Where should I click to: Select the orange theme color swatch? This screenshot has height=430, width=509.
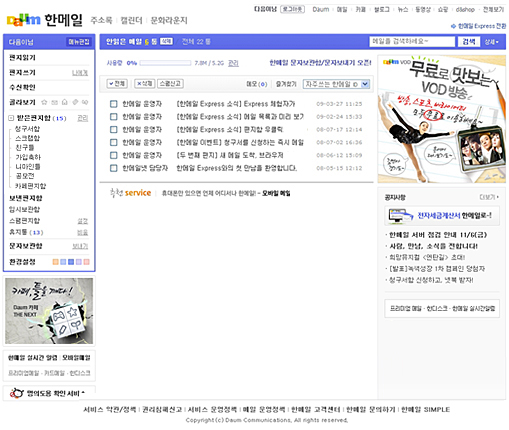tap(56, 262)
